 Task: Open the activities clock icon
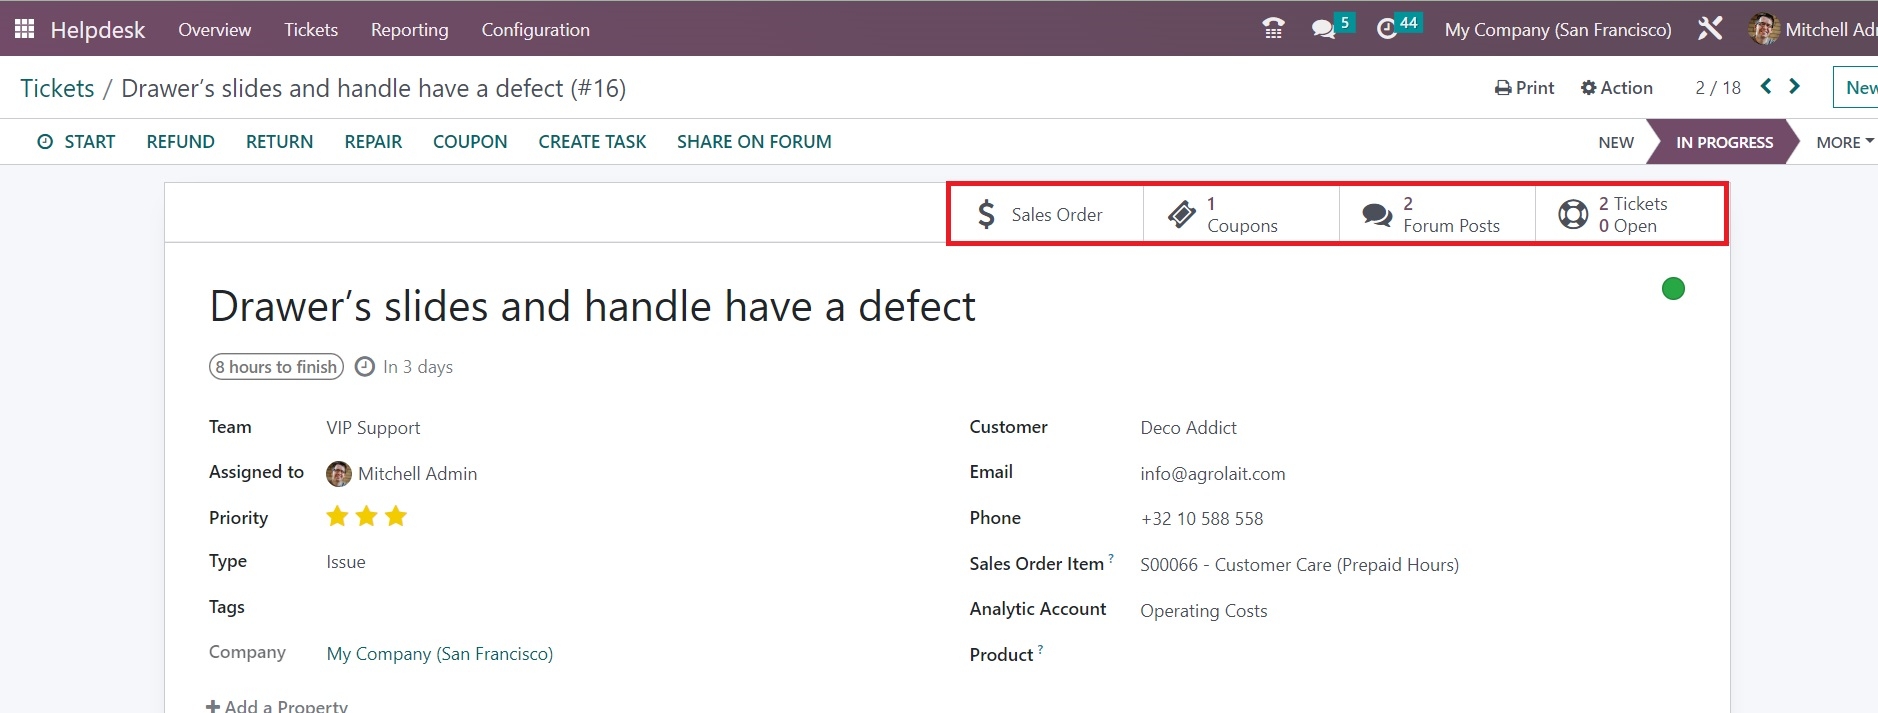click(x=1387, y=29)
